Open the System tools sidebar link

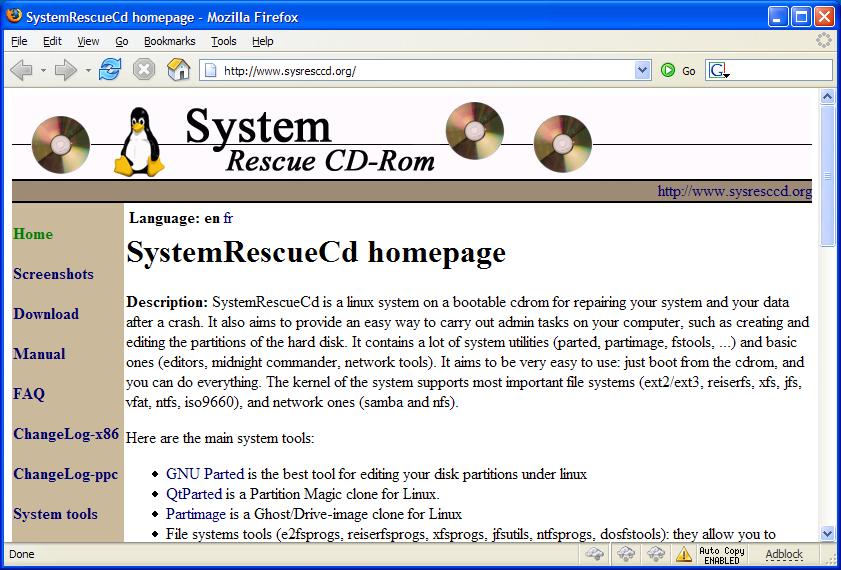click(x=55, y=514)
